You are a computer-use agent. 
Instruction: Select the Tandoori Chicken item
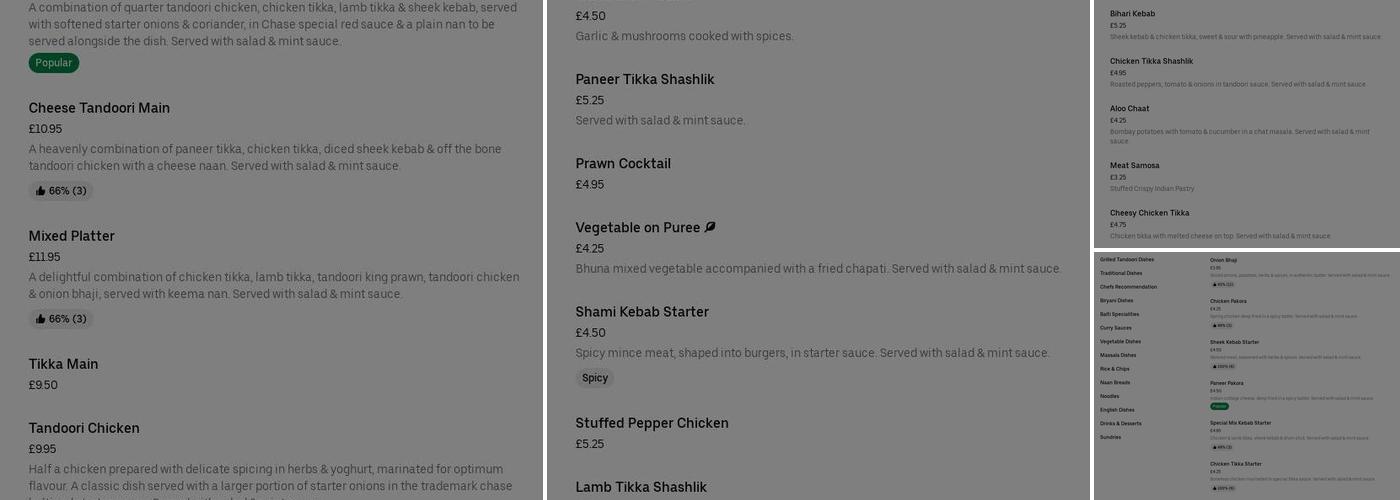coord(84,429)
